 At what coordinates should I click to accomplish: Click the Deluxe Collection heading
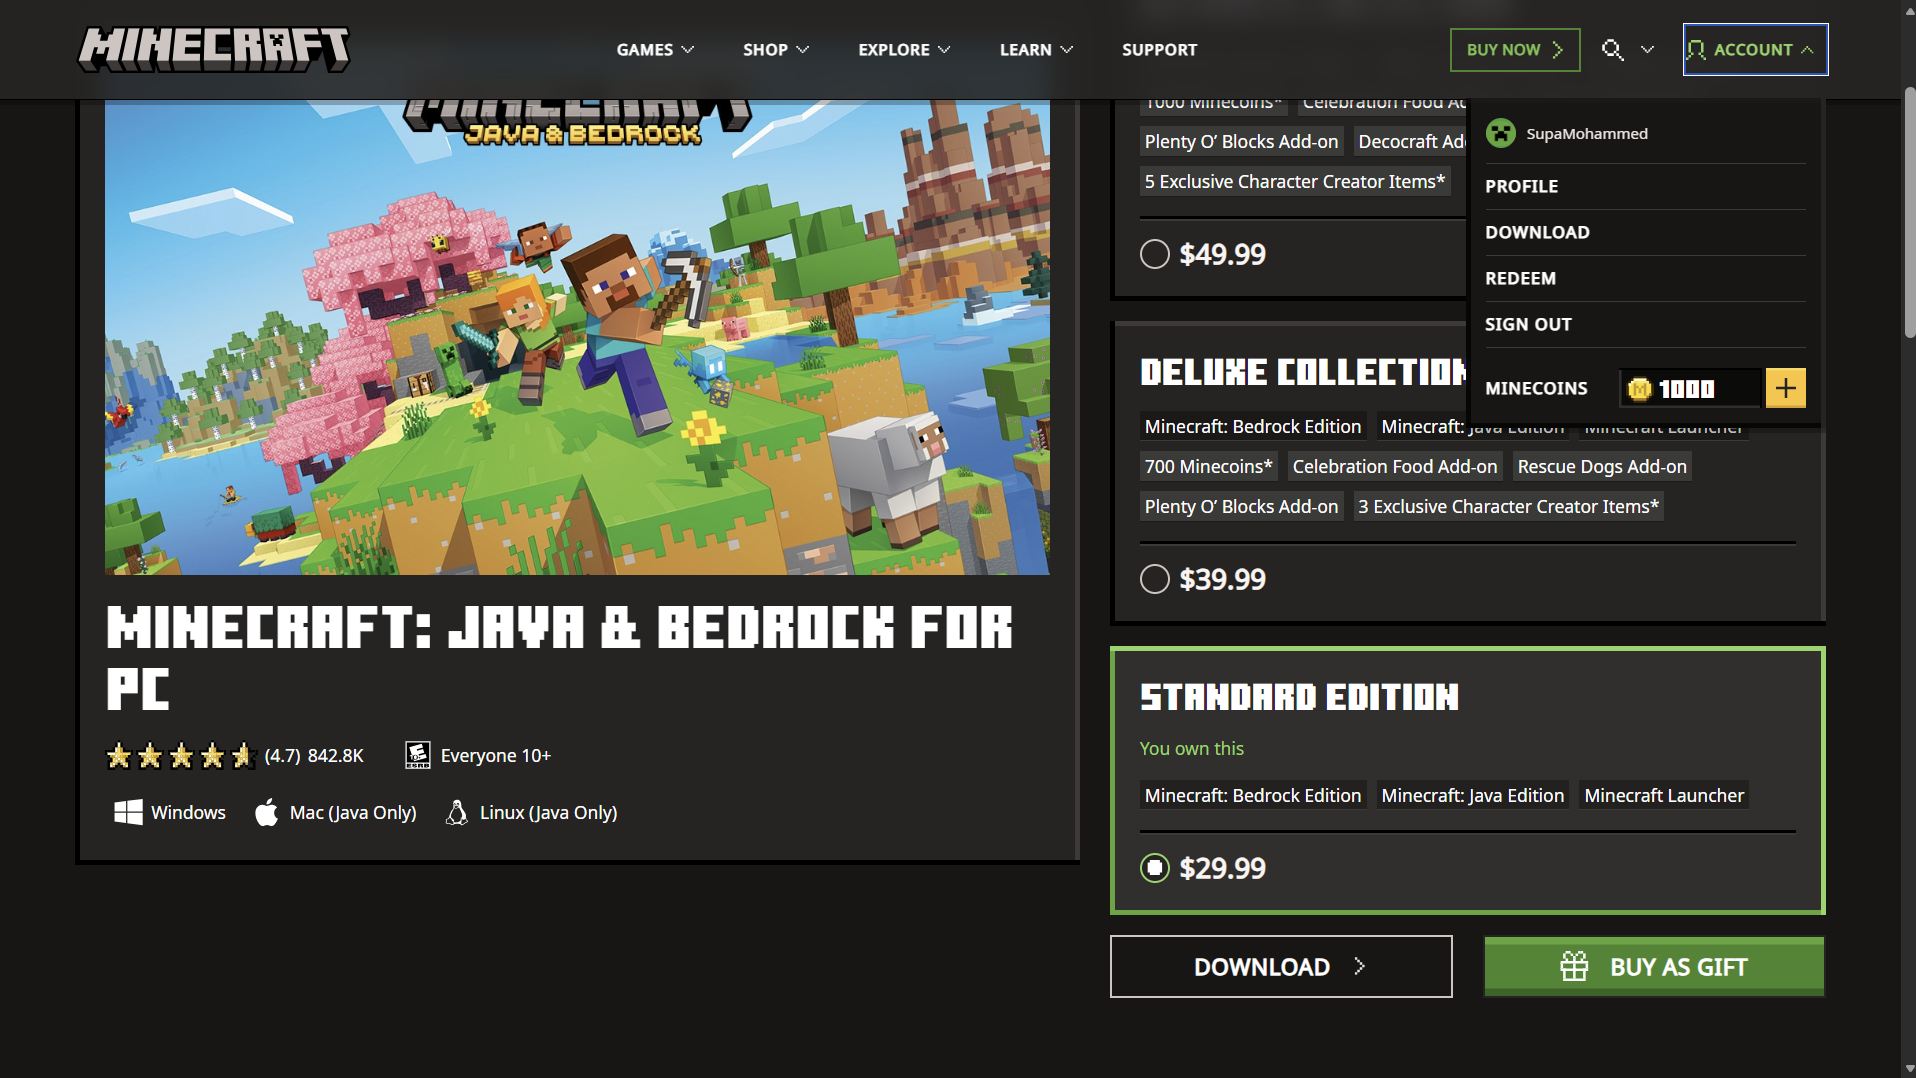[x=1303, y=372]
